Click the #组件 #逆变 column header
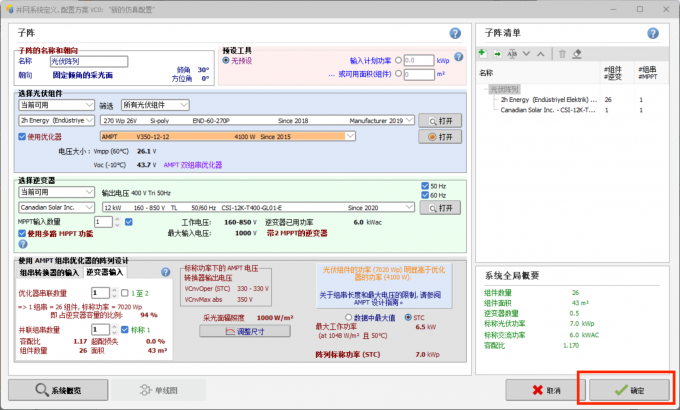This screenshot has width=680, height=410. coord(613,73)
